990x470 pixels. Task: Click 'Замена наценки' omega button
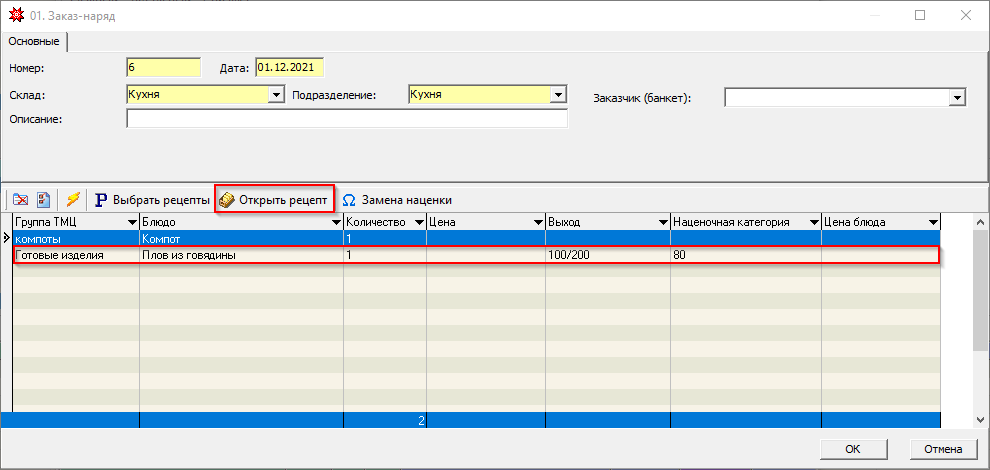[x=397, y=200]
